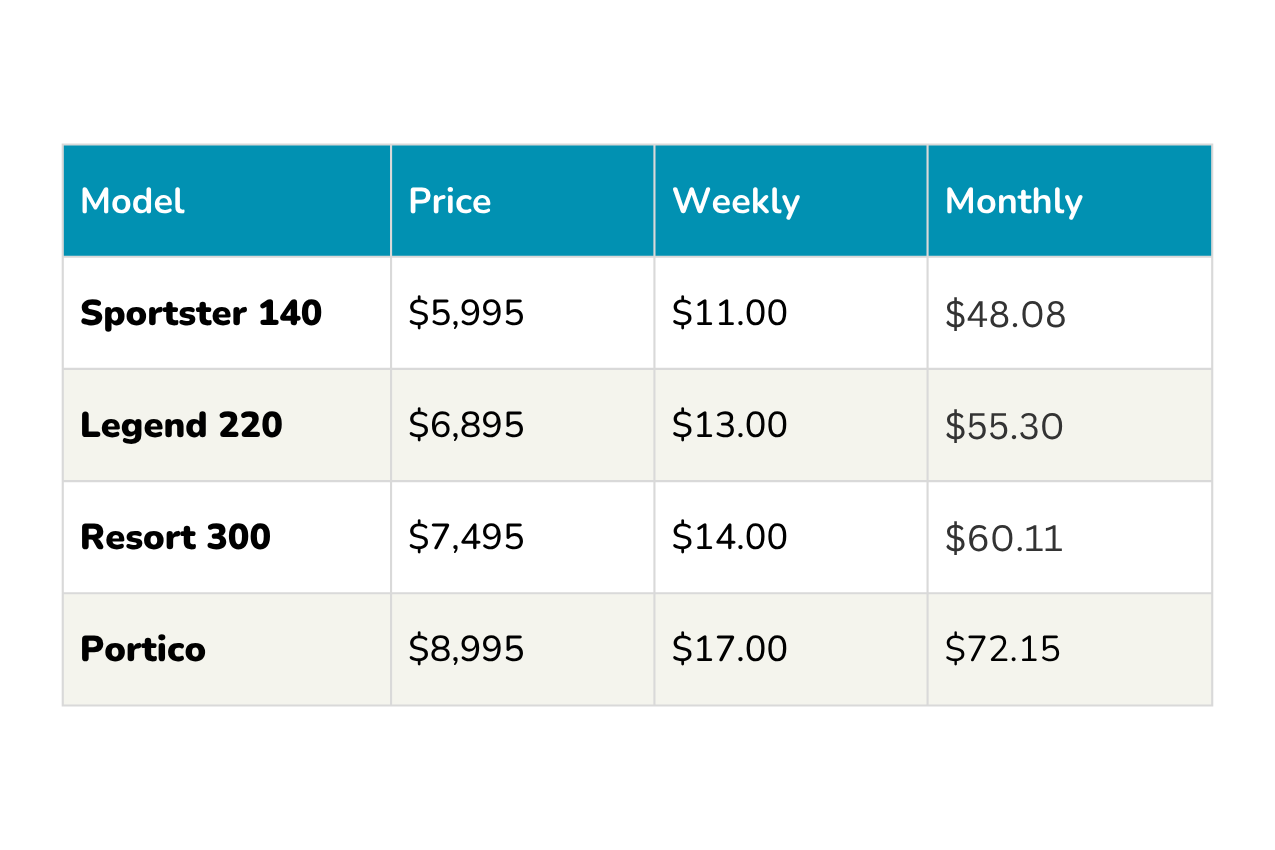Click the Resort 300 model name
The width and height of the screenshot is (1275, 850).
click(175, 537)
